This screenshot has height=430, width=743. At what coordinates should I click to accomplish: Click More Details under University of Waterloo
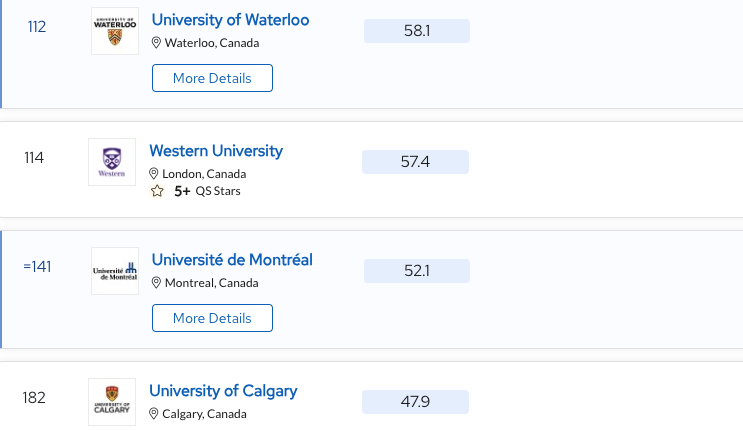point(212,78)
